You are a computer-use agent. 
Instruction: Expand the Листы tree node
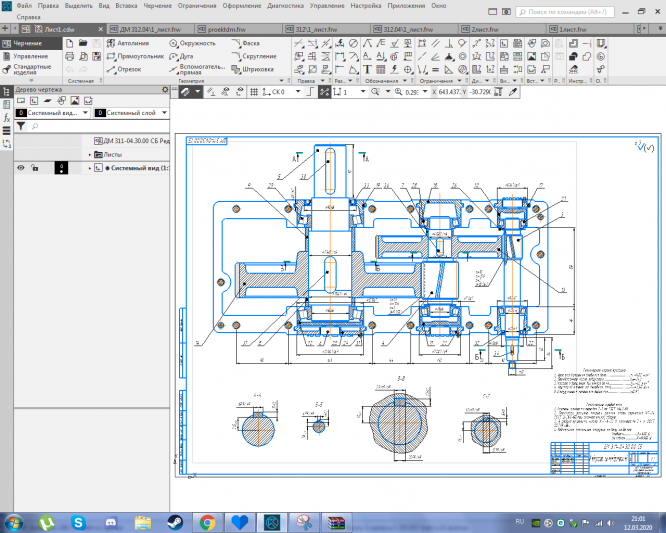point(90,155)
